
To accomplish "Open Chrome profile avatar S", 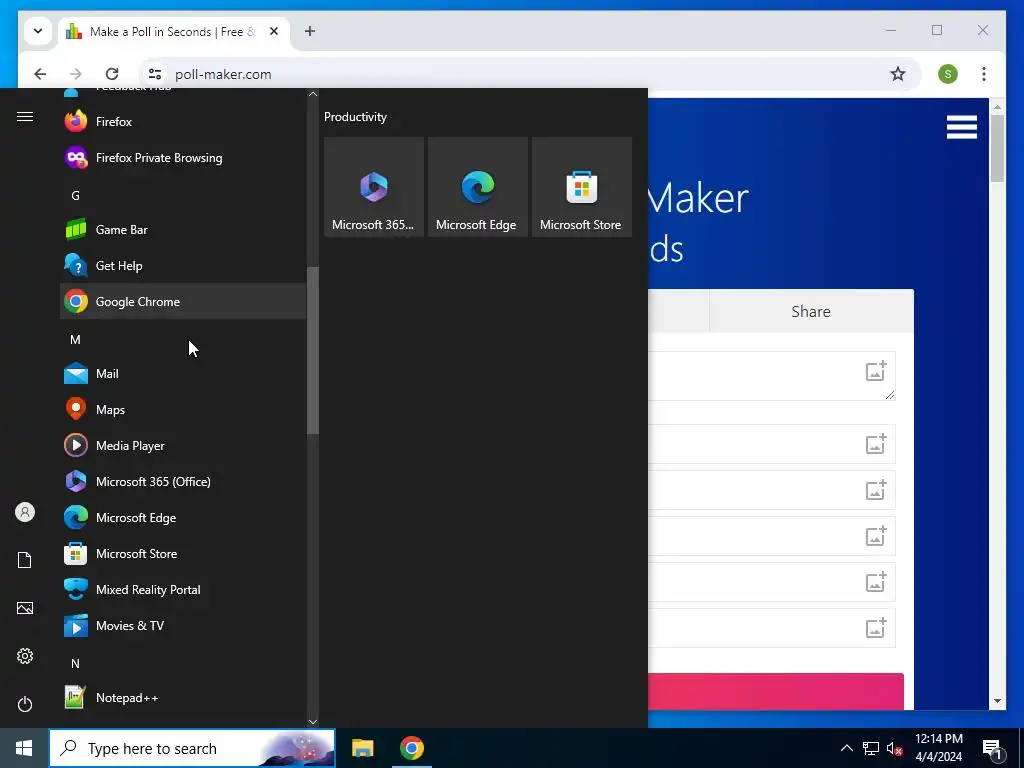I will point(948,74).
